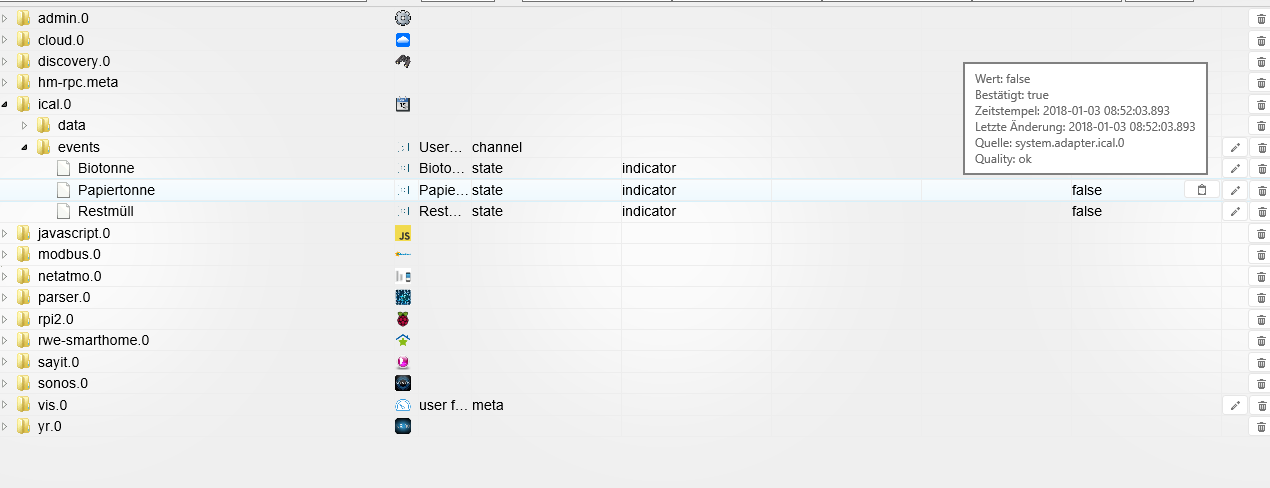Image resolution: width=1270 pixels, height=488 pixels.
Task: Expand the netatmo.0 tree node
Action: click(x=5, y=276)
